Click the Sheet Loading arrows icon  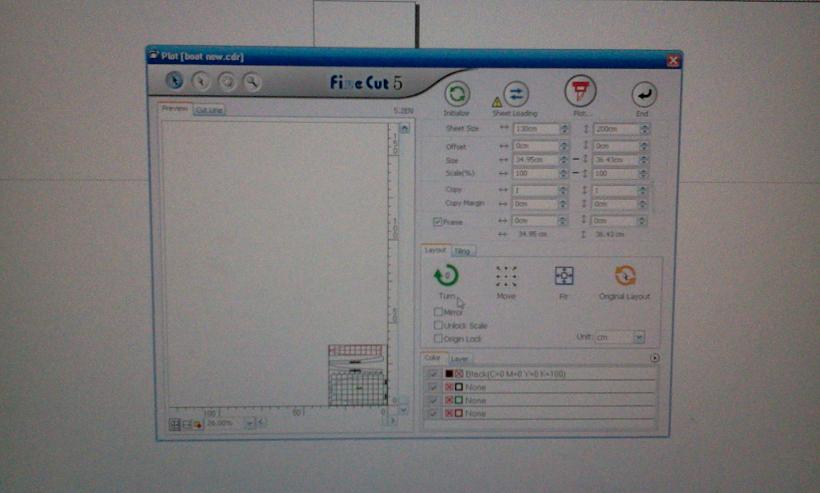[516, 94]
